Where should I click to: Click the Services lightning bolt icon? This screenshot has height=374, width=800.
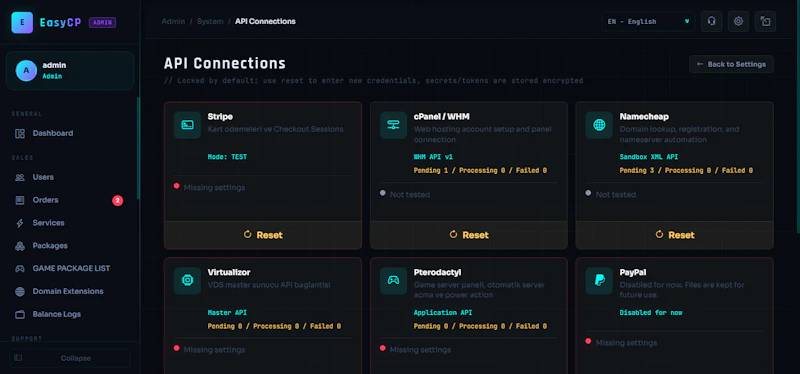(x=20, y=223)
